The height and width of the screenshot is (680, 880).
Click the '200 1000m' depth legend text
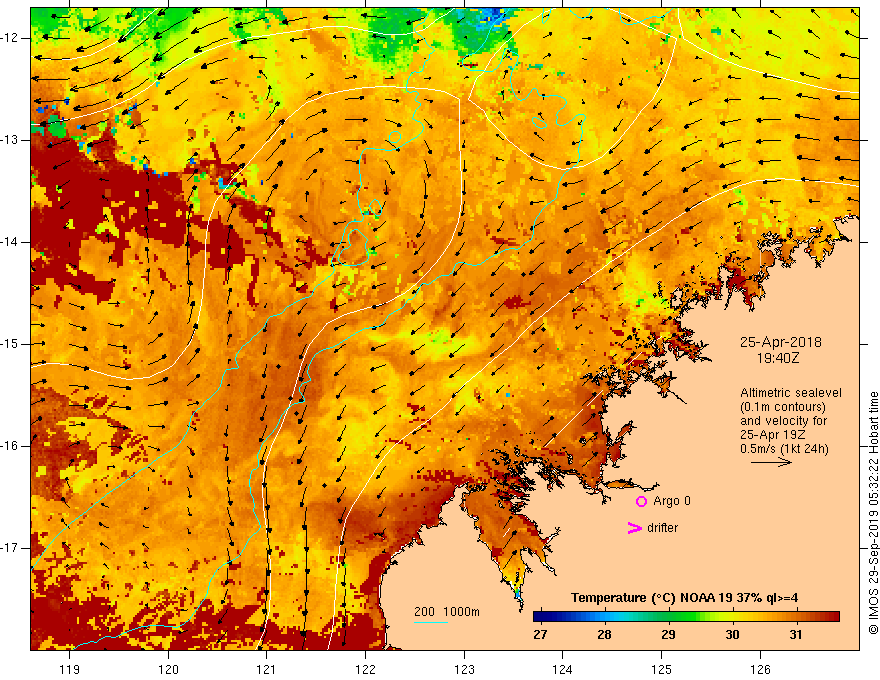point(447,612)
